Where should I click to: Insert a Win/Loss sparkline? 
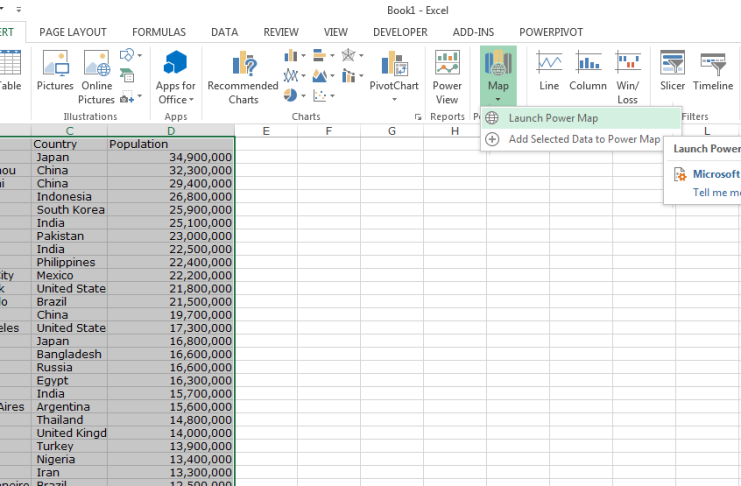click(628, 77)
